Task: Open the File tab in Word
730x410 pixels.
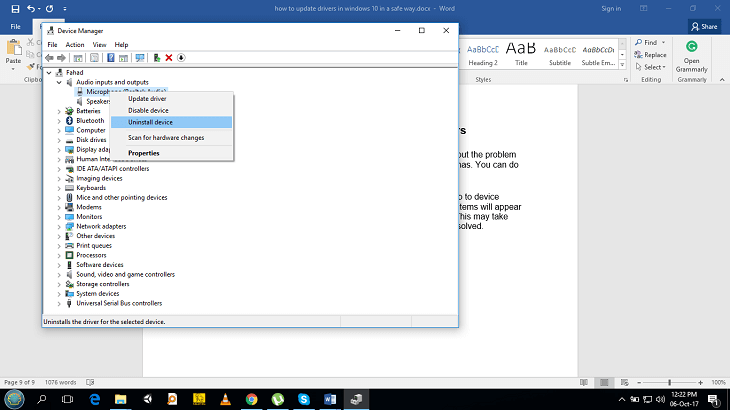Action: [15, 27]
